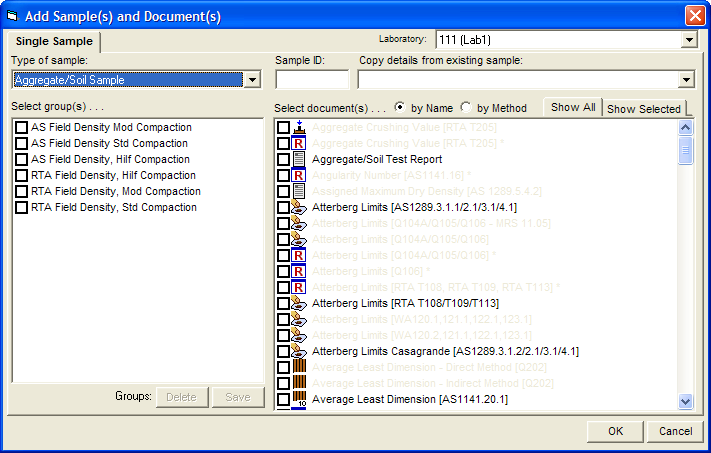Tick the RTA Field Density, Hilf Compaction checkbox

[22, 176]
